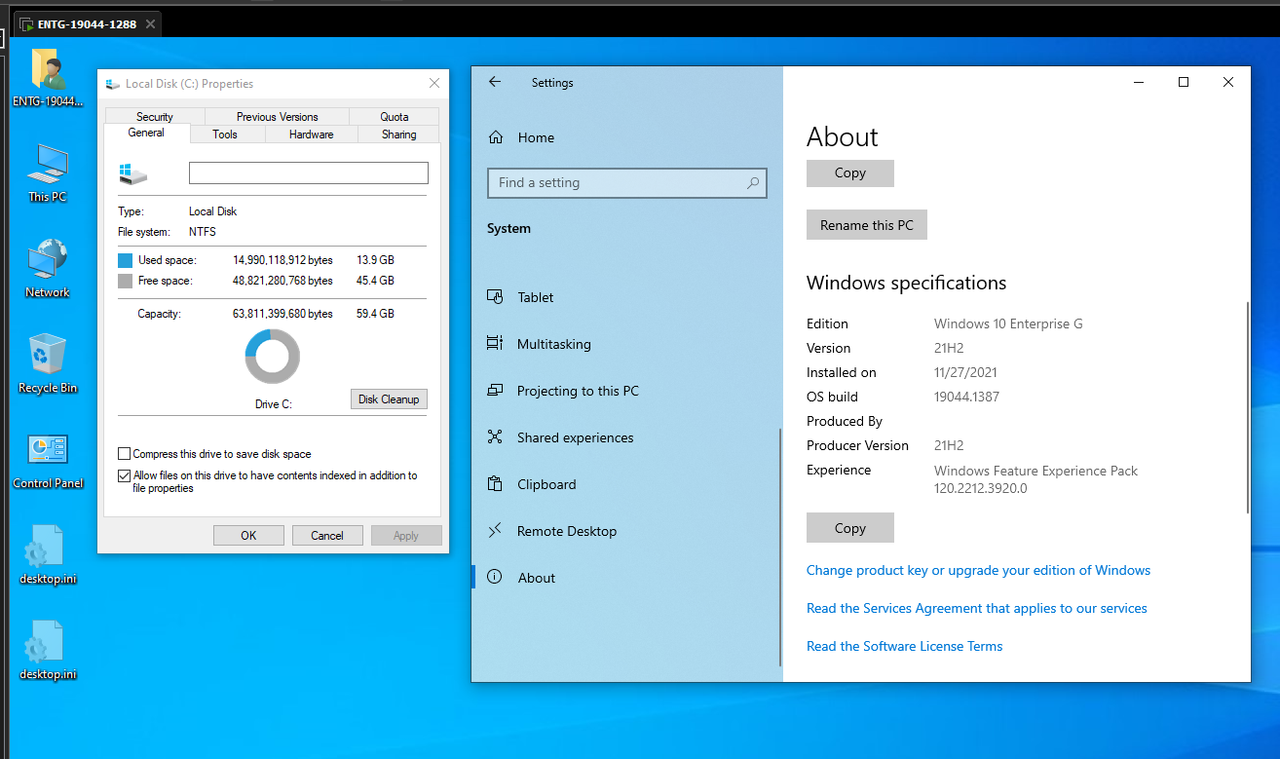Click the About info icon in sidebar
Screen dimensions: 1280x759
tap(494, 577)
